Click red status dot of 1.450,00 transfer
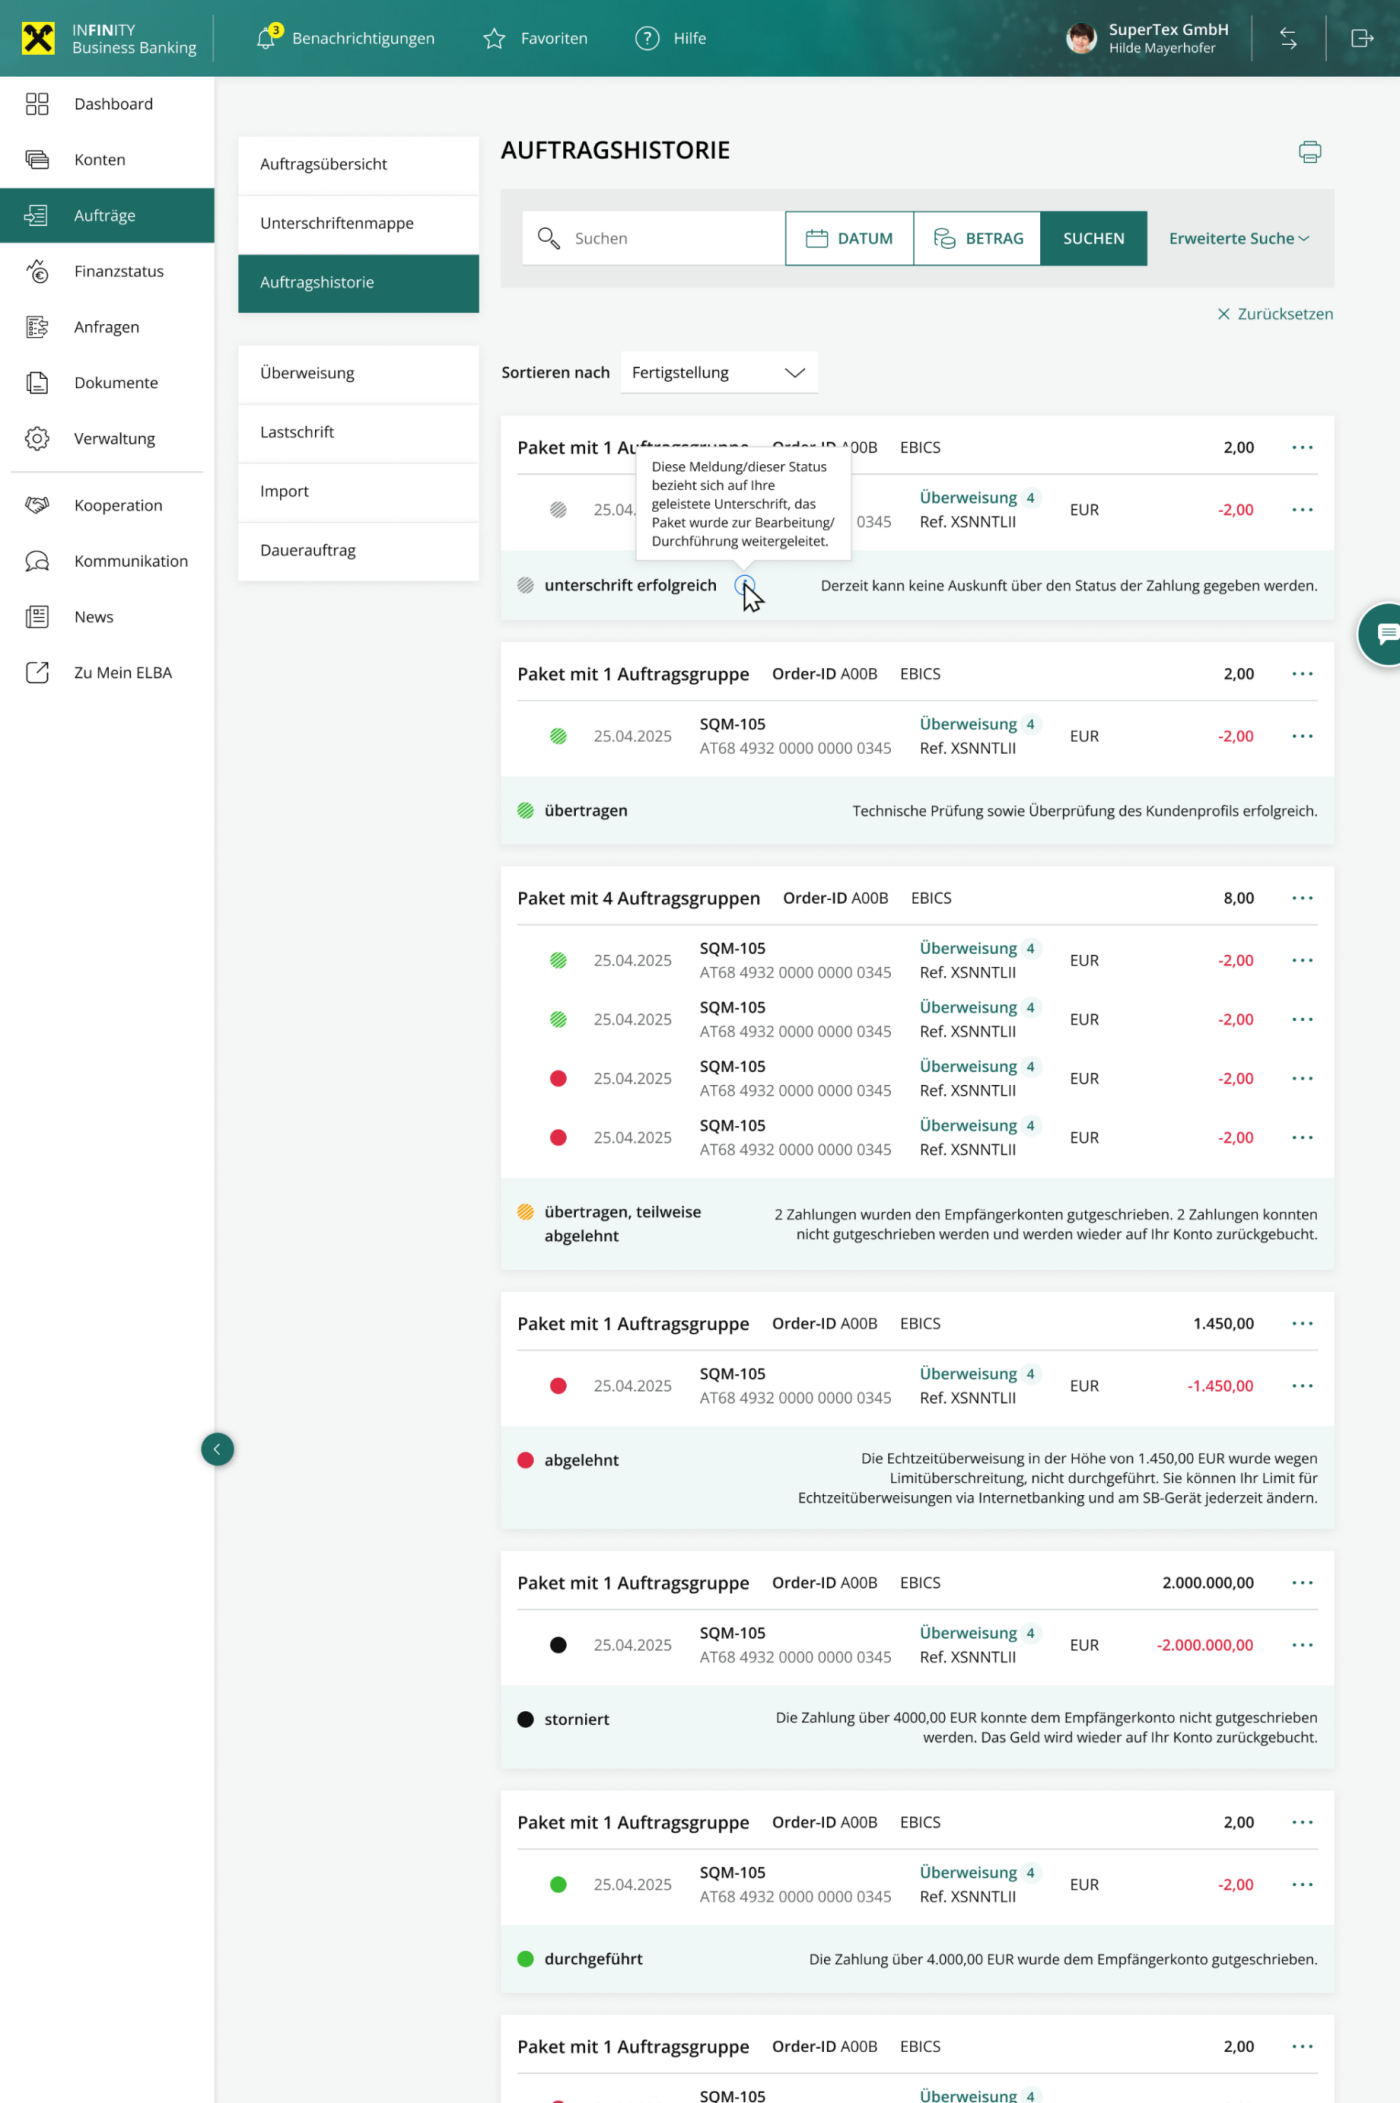This screenshot has width=1400, height=2103. (558, 1386)
